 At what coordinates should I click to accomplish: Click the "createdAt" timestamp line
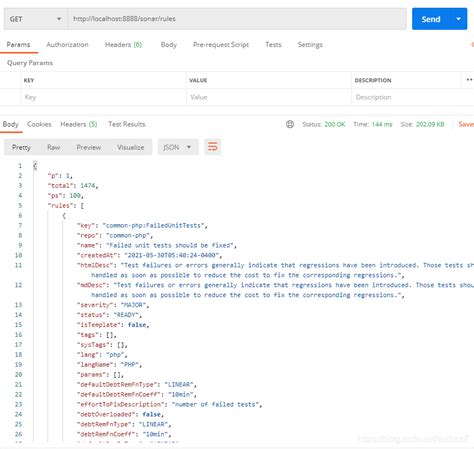150,255
